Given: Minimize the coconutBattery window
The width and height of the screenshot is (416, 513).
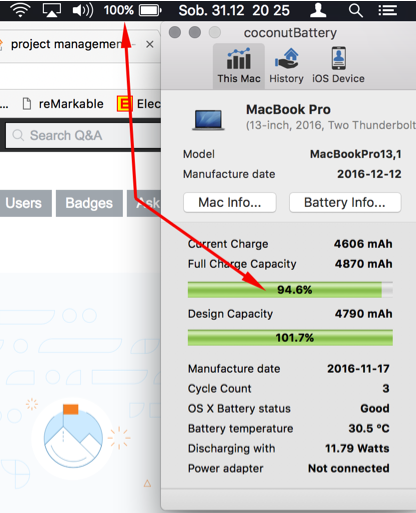Looking at the screenshot, I should pyautogui.click(x=195, y=32).
